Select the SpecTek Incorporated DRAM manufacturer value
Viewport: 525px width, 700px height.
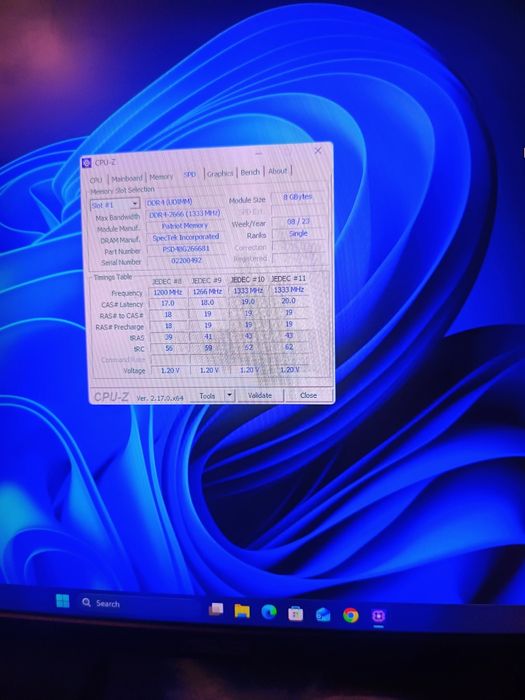coord(185,238)
